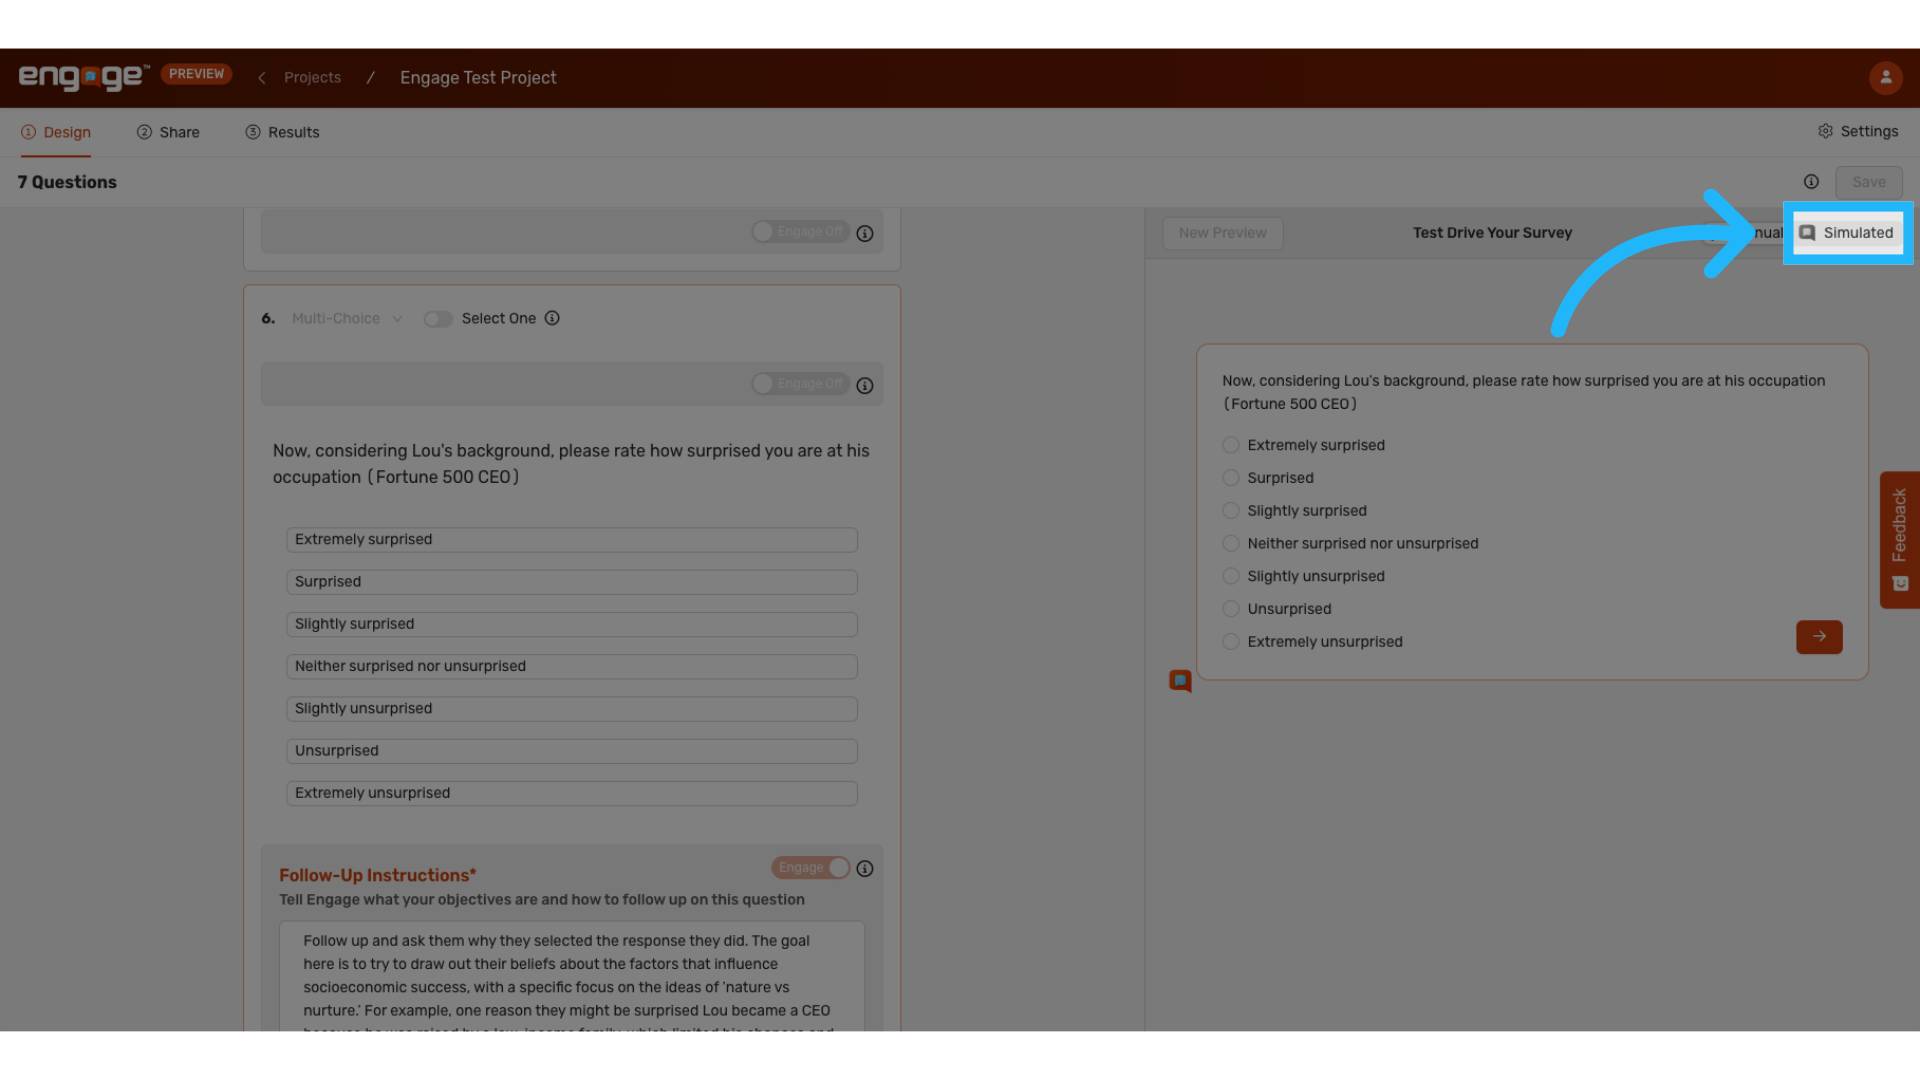Open the Feedback side tab
1920x1080 pixels.
point(1899,540)
